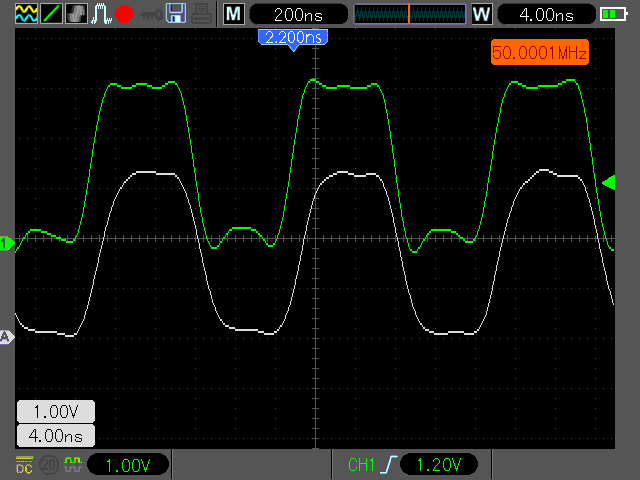Viewport: 640px width, 480px height.
Task: Click the pulse waveform icon in toolbar
Action: coord(100,14)
